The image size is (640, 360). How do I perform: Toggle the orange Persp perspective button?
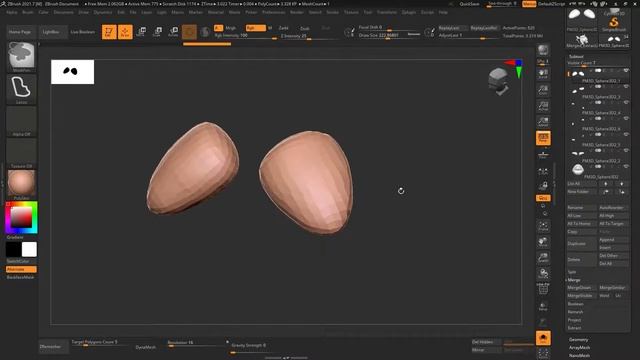pyautogui.click(x=543, y=138)
